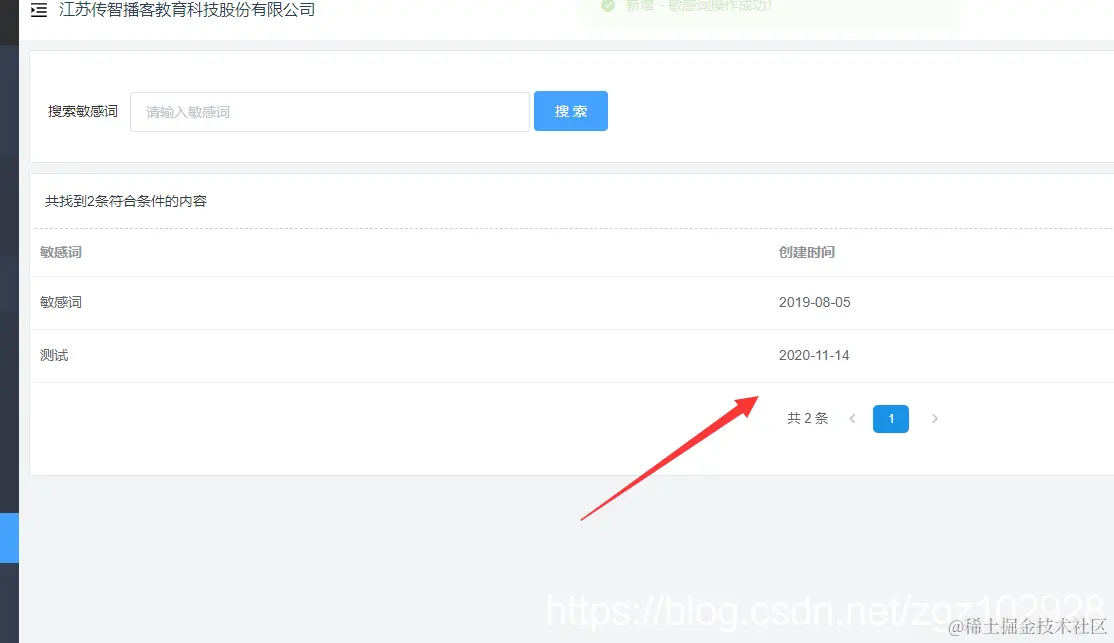Select the 测试 table cell
The width and height of the screenshot is (1114, 643).
pyautogui.click(x=54, y=355)
